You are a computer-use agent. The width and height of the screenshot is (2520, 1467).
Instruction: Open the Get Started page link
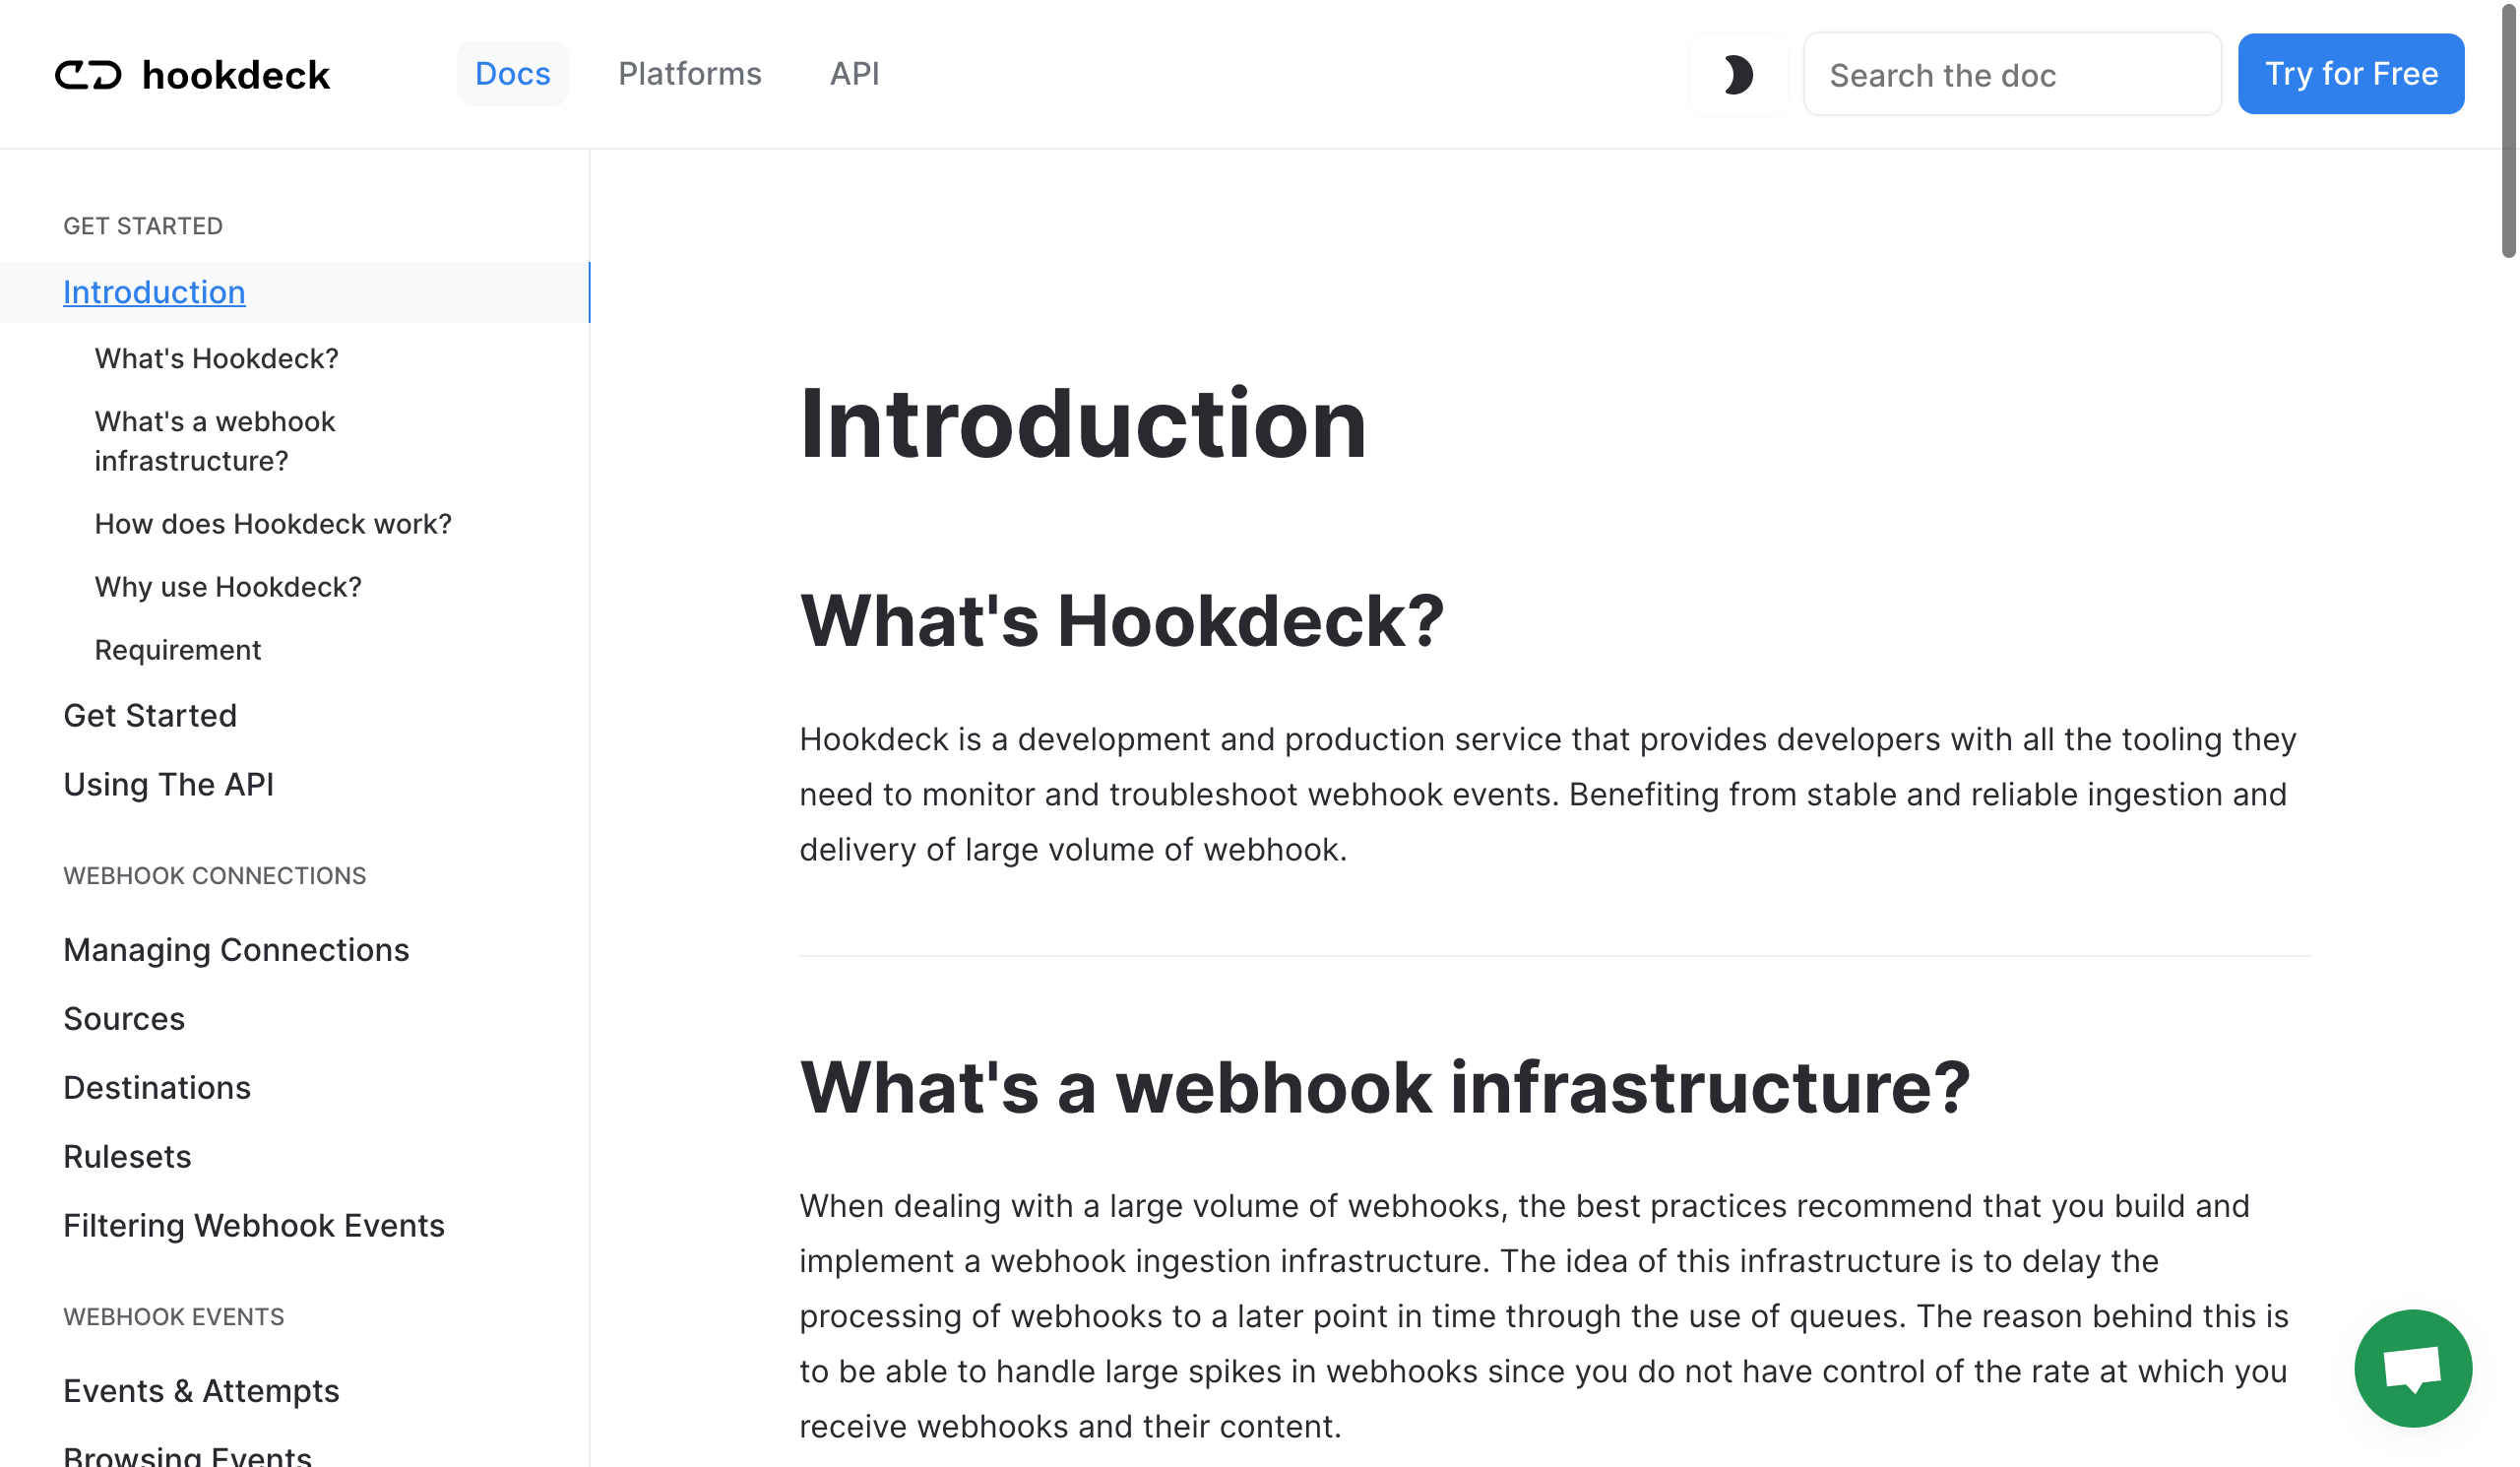[x=150, y=716]
